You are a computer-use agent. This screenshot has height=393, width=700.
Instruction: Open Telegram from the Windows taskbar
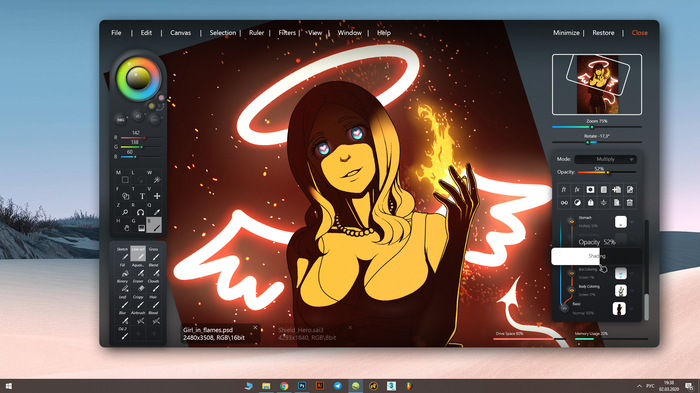338,386
